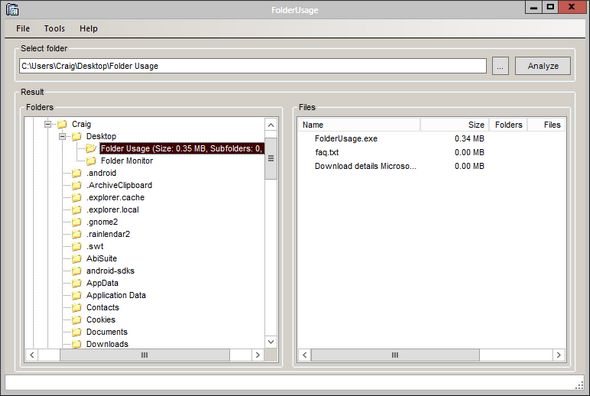Click the browse folder ellipsis button
This screenshot has height=396, width=590.
tap(500, 66)
